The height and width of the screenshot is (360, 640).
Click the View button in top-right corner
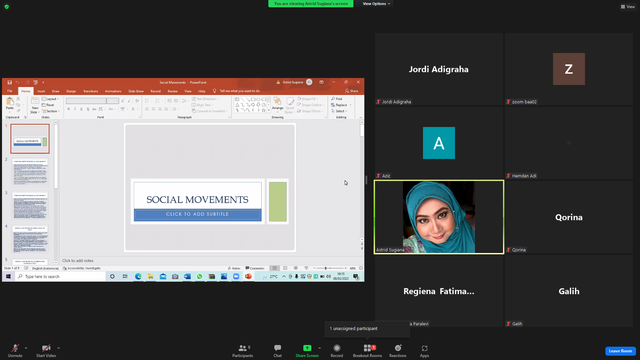click(628, 7)
